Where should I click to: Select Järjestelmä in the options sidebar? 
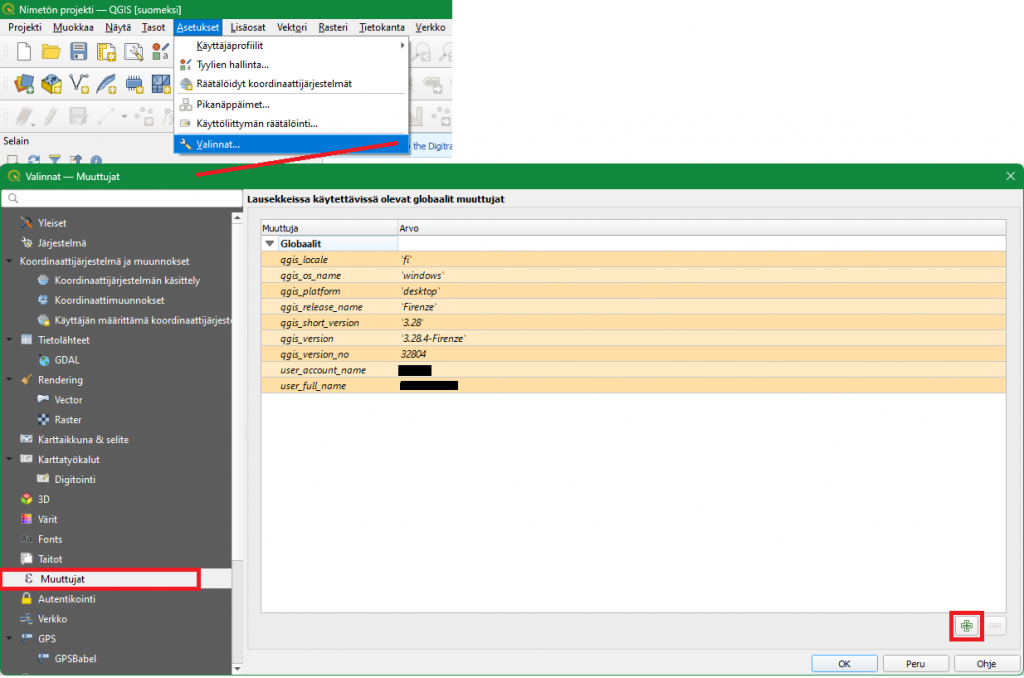tap(62, 243)
